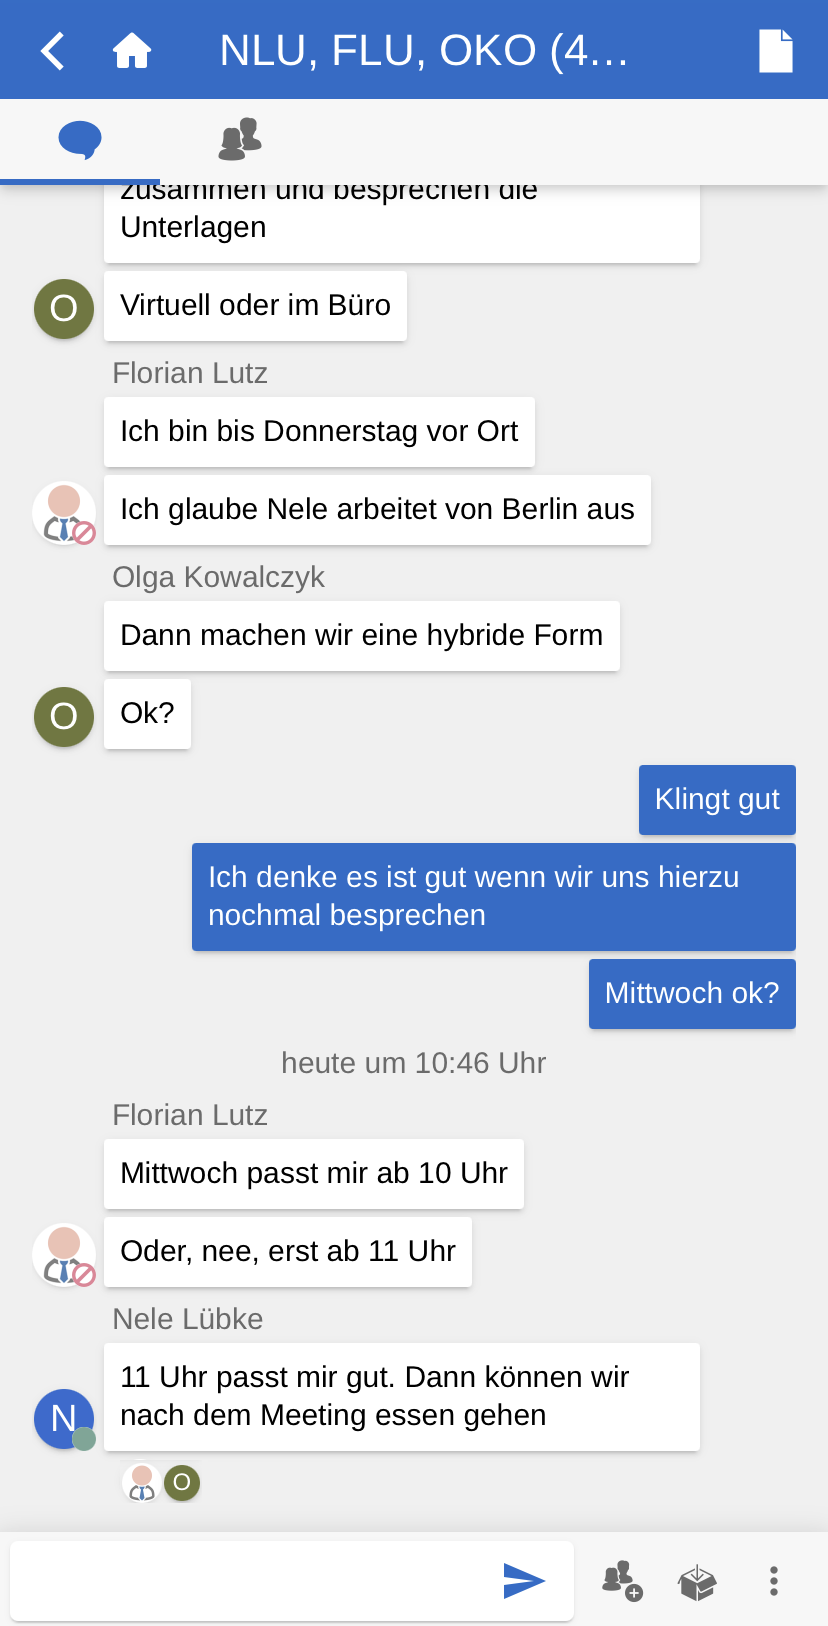This screenshot has width=828, height=1626.
Task: Open the package box icon
Action: click(x=697, y=1582)
